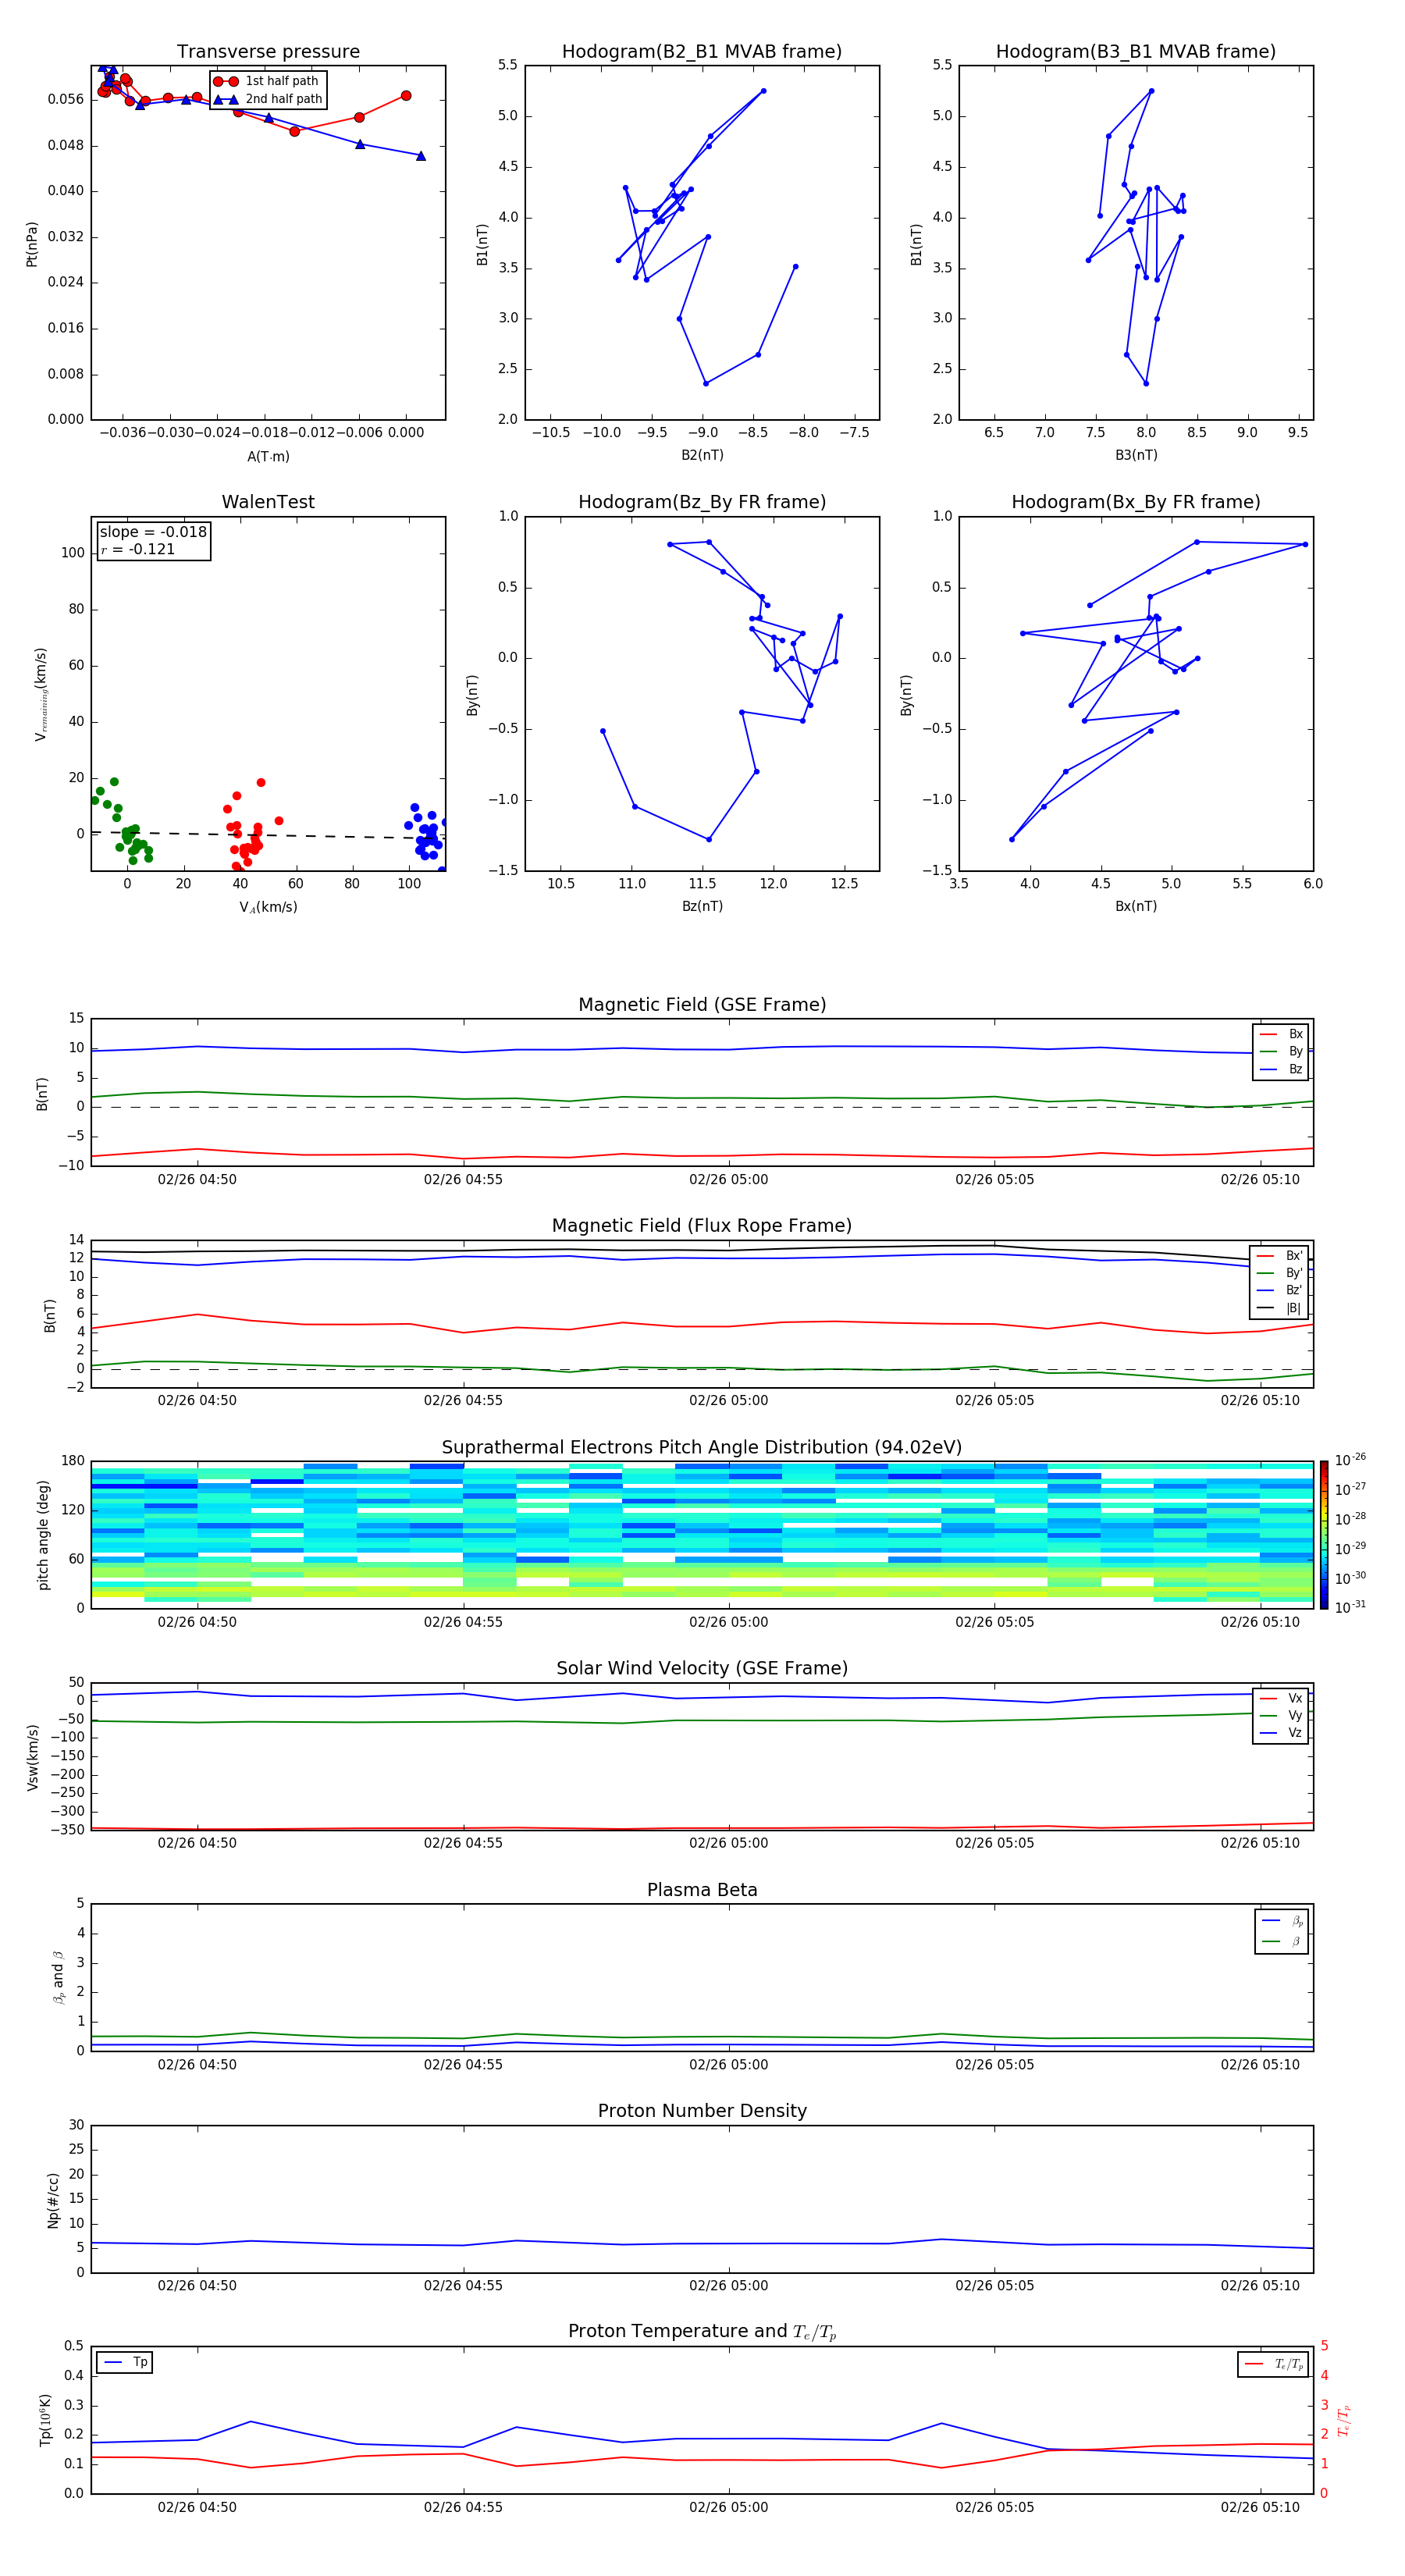Select the By' entry in flux rope legend
This screenshot has width=1405, height=2576.
click(1280, 1273)
